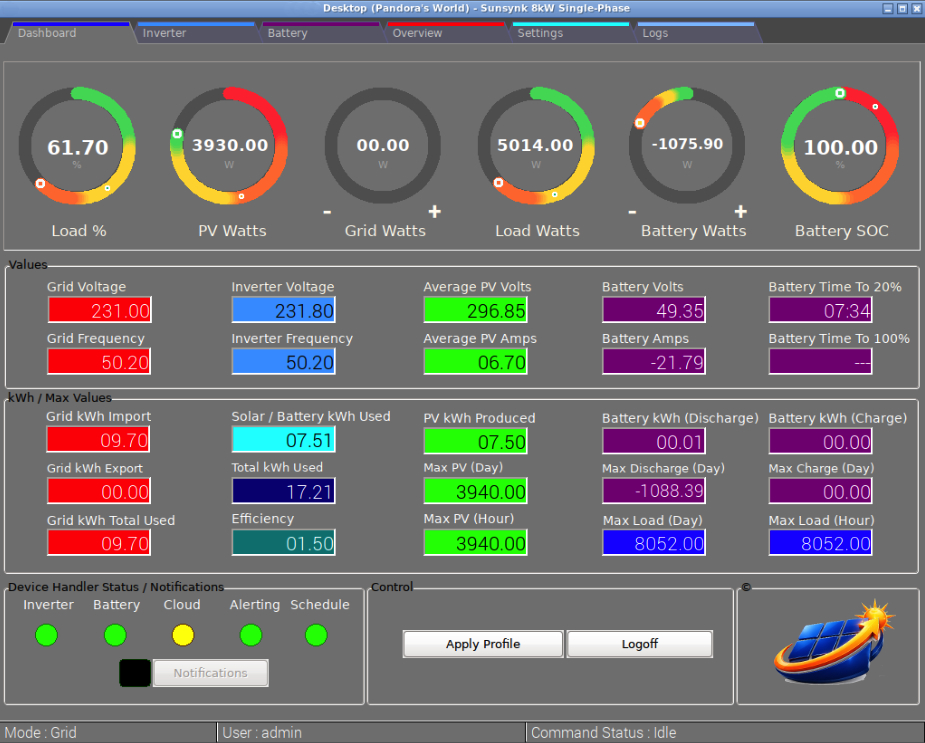Click the Solar / Battery kWh Used value 07.51
This screenshot has width=925, height=743.
click(284, 440)
